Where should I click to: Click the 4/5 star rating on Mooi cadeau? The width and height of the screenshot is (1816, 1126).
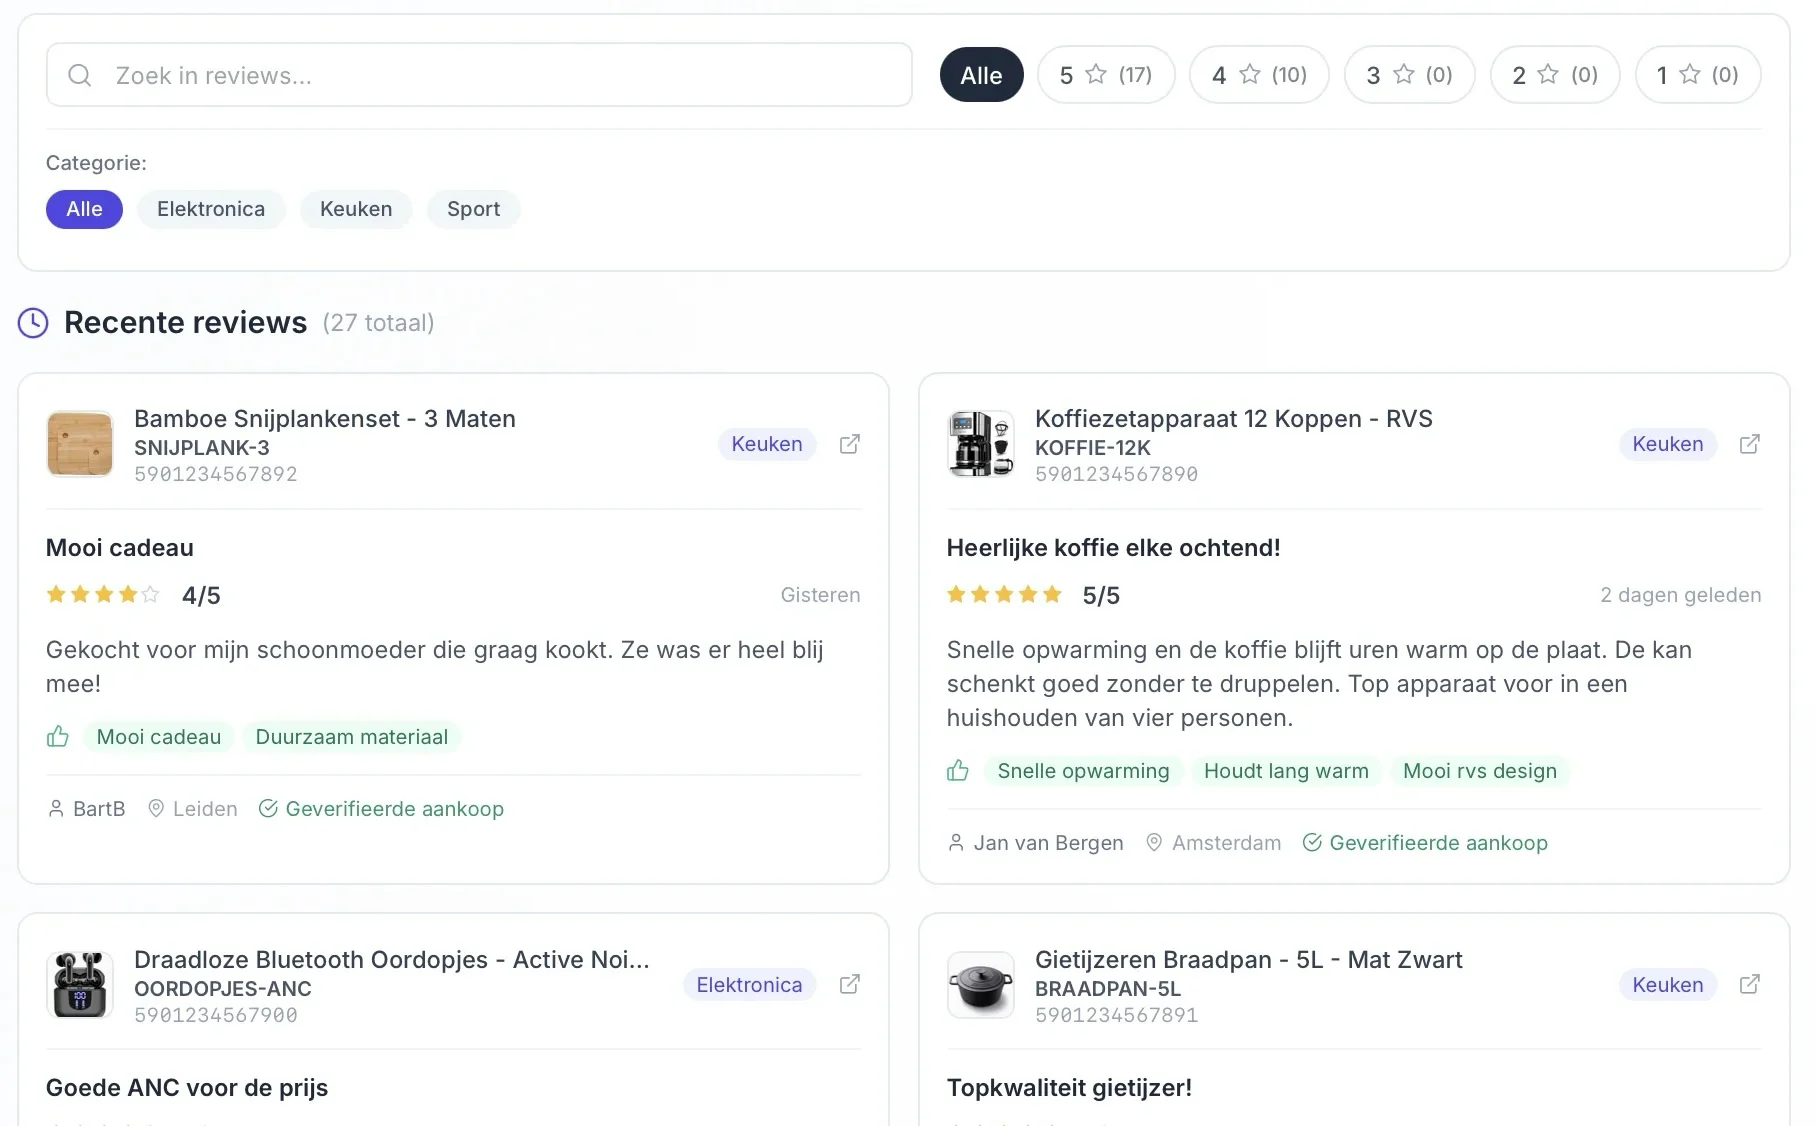pos(133,595)
